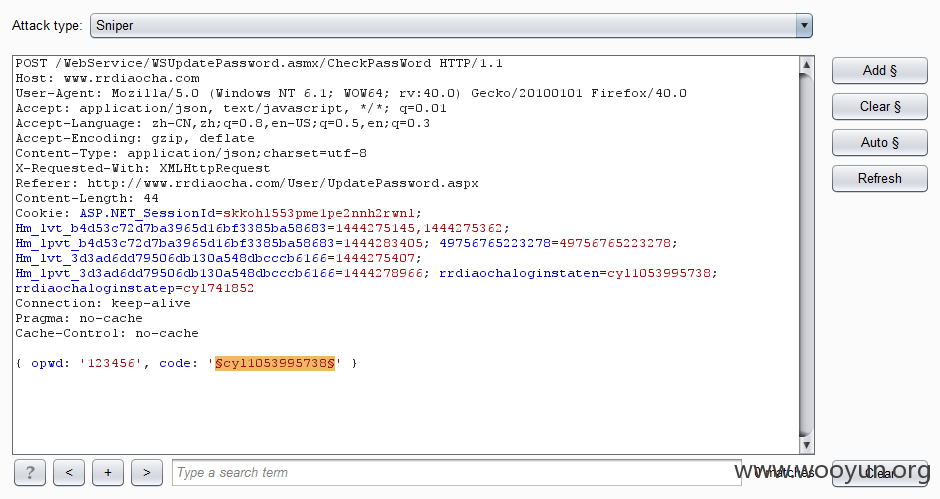Screen dimensions: 940x499
Task: Click the Accept-Language header line
Action: coord(222,124)
